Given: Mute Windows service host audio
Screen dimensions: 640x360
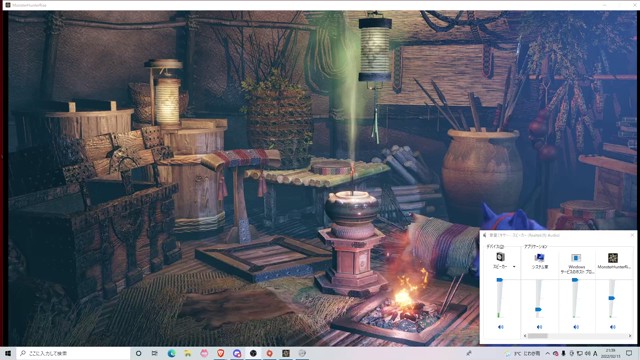Looking at the screenshot, I should tap(576, 327).
